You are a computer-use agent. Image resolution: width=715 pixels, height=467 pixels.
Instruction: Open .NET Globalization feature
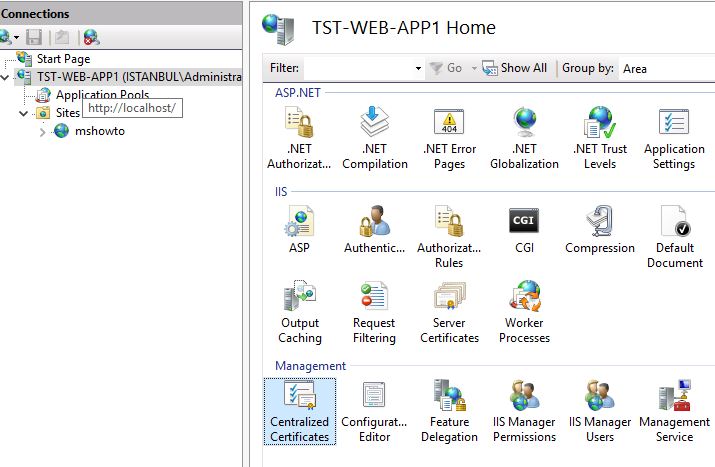524,137
